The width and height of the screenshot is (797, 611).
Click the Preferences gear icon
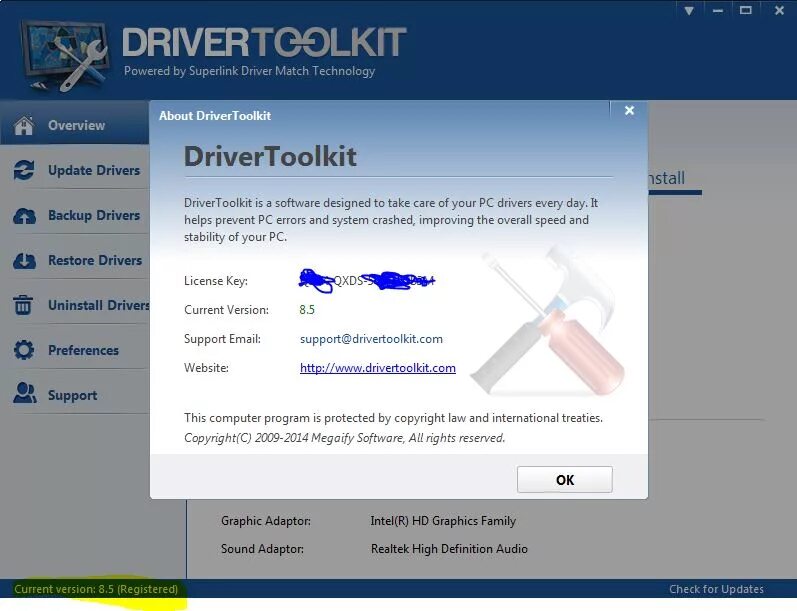[24, 350]
